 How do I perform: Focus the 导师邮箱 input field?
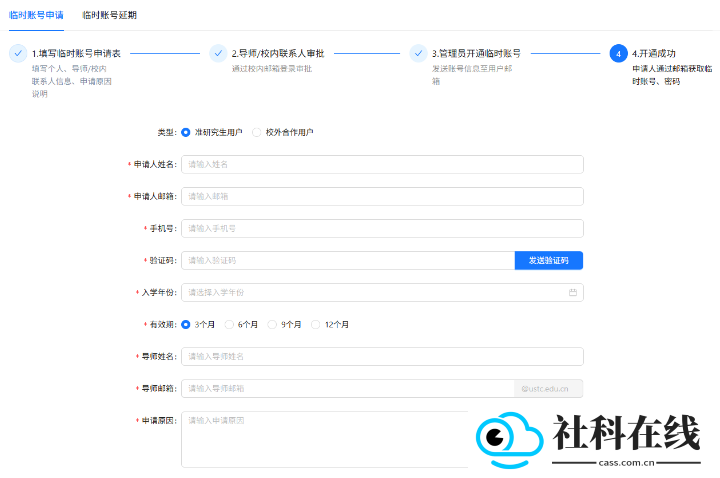click(348, 388)
